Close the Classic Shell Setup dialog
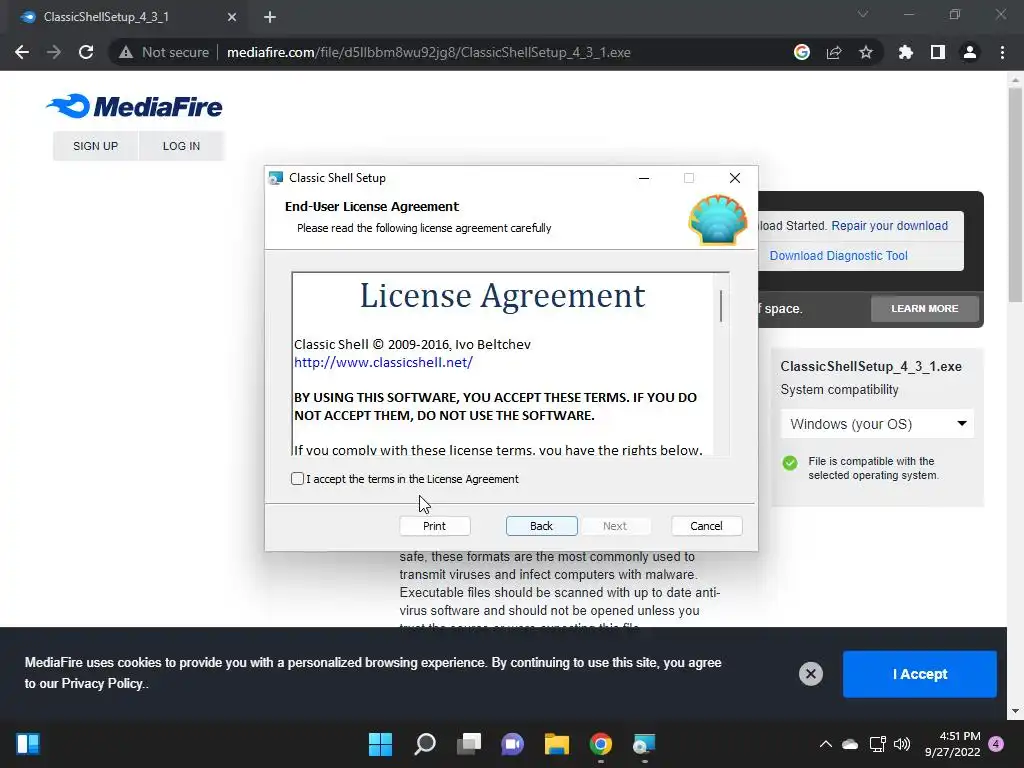The height and width of the screenshot is (768, 1024). click(x=735, y=178)
